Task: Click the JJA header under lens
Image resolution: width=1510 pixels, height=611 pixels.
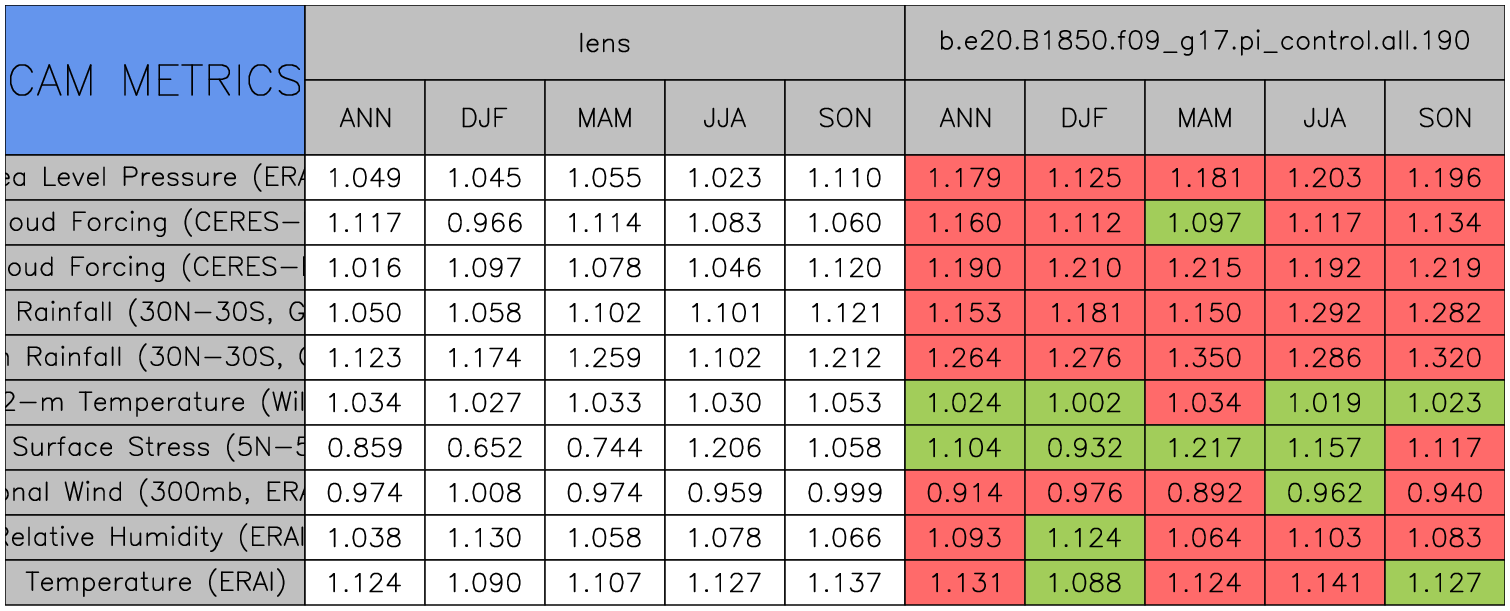Action: coord(724,118)
